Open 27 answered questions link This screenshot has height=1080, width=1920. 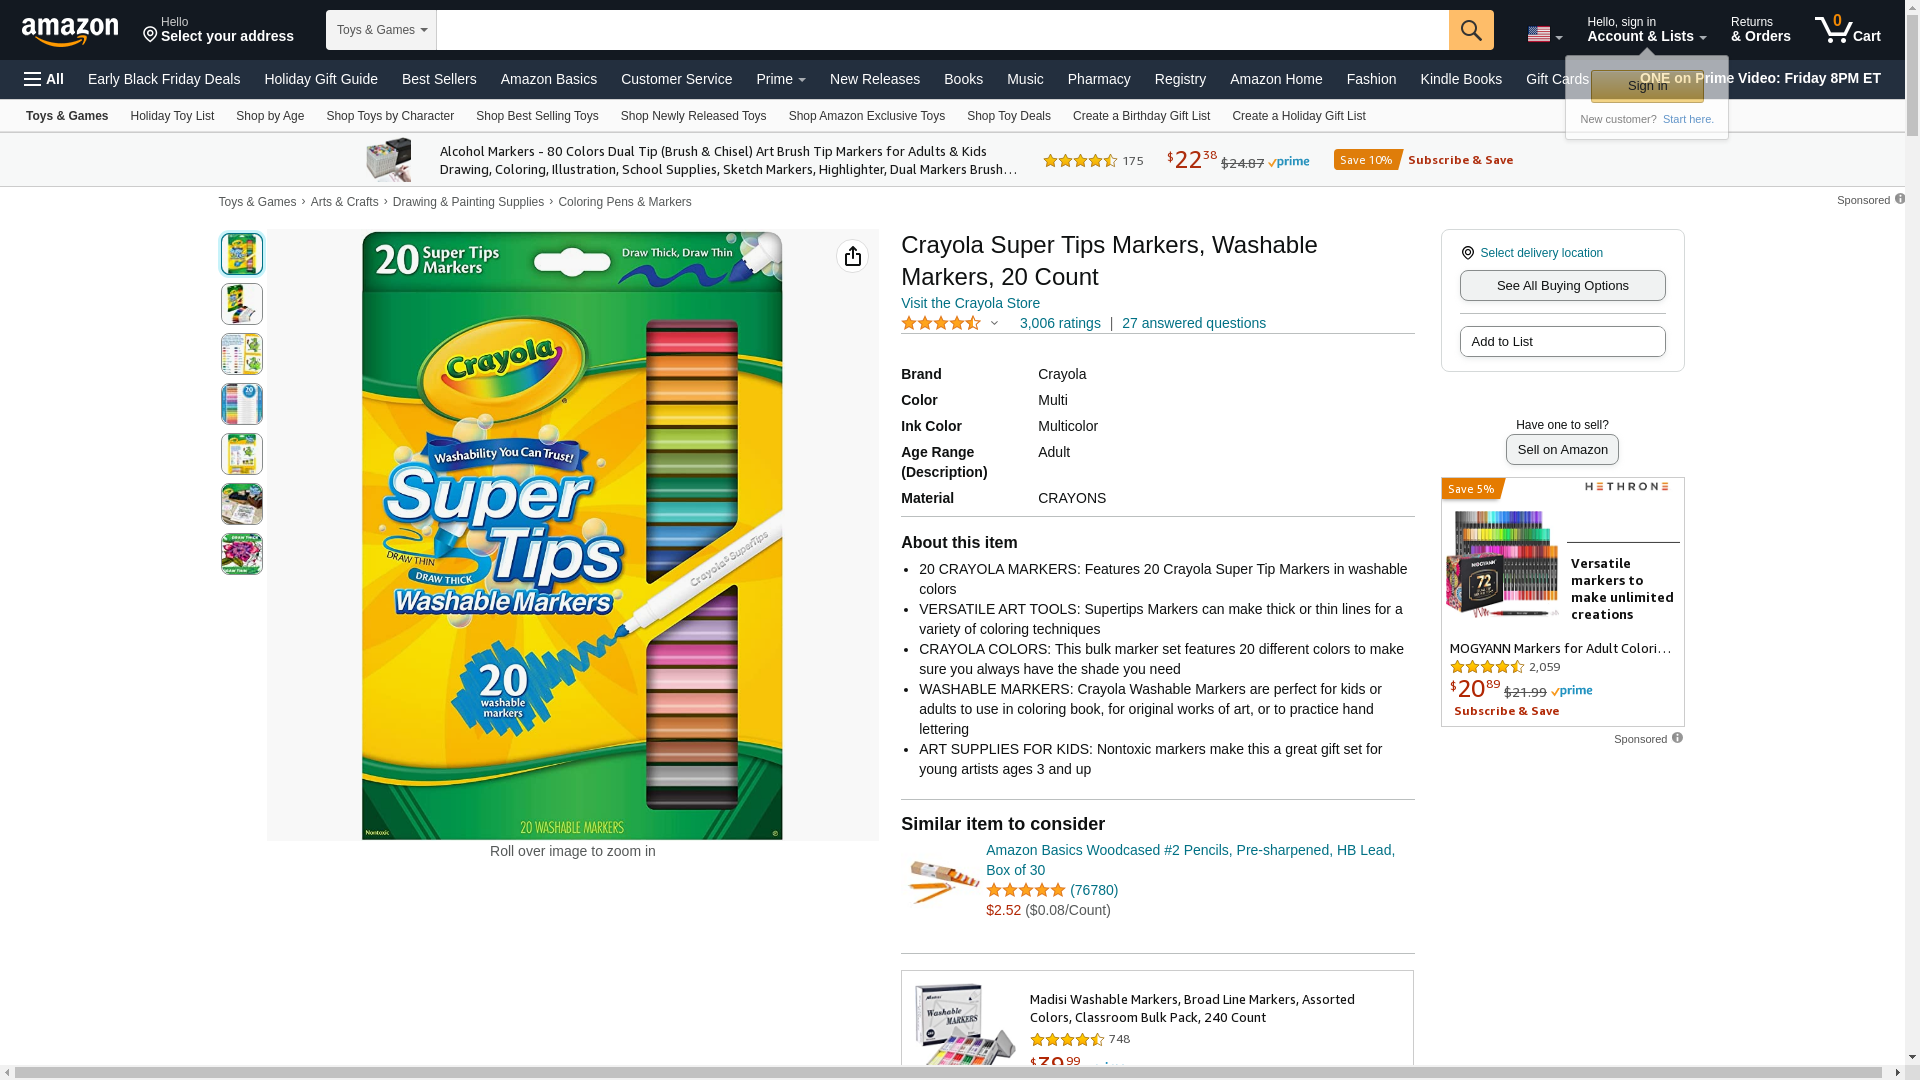[x=1193, y=323]
